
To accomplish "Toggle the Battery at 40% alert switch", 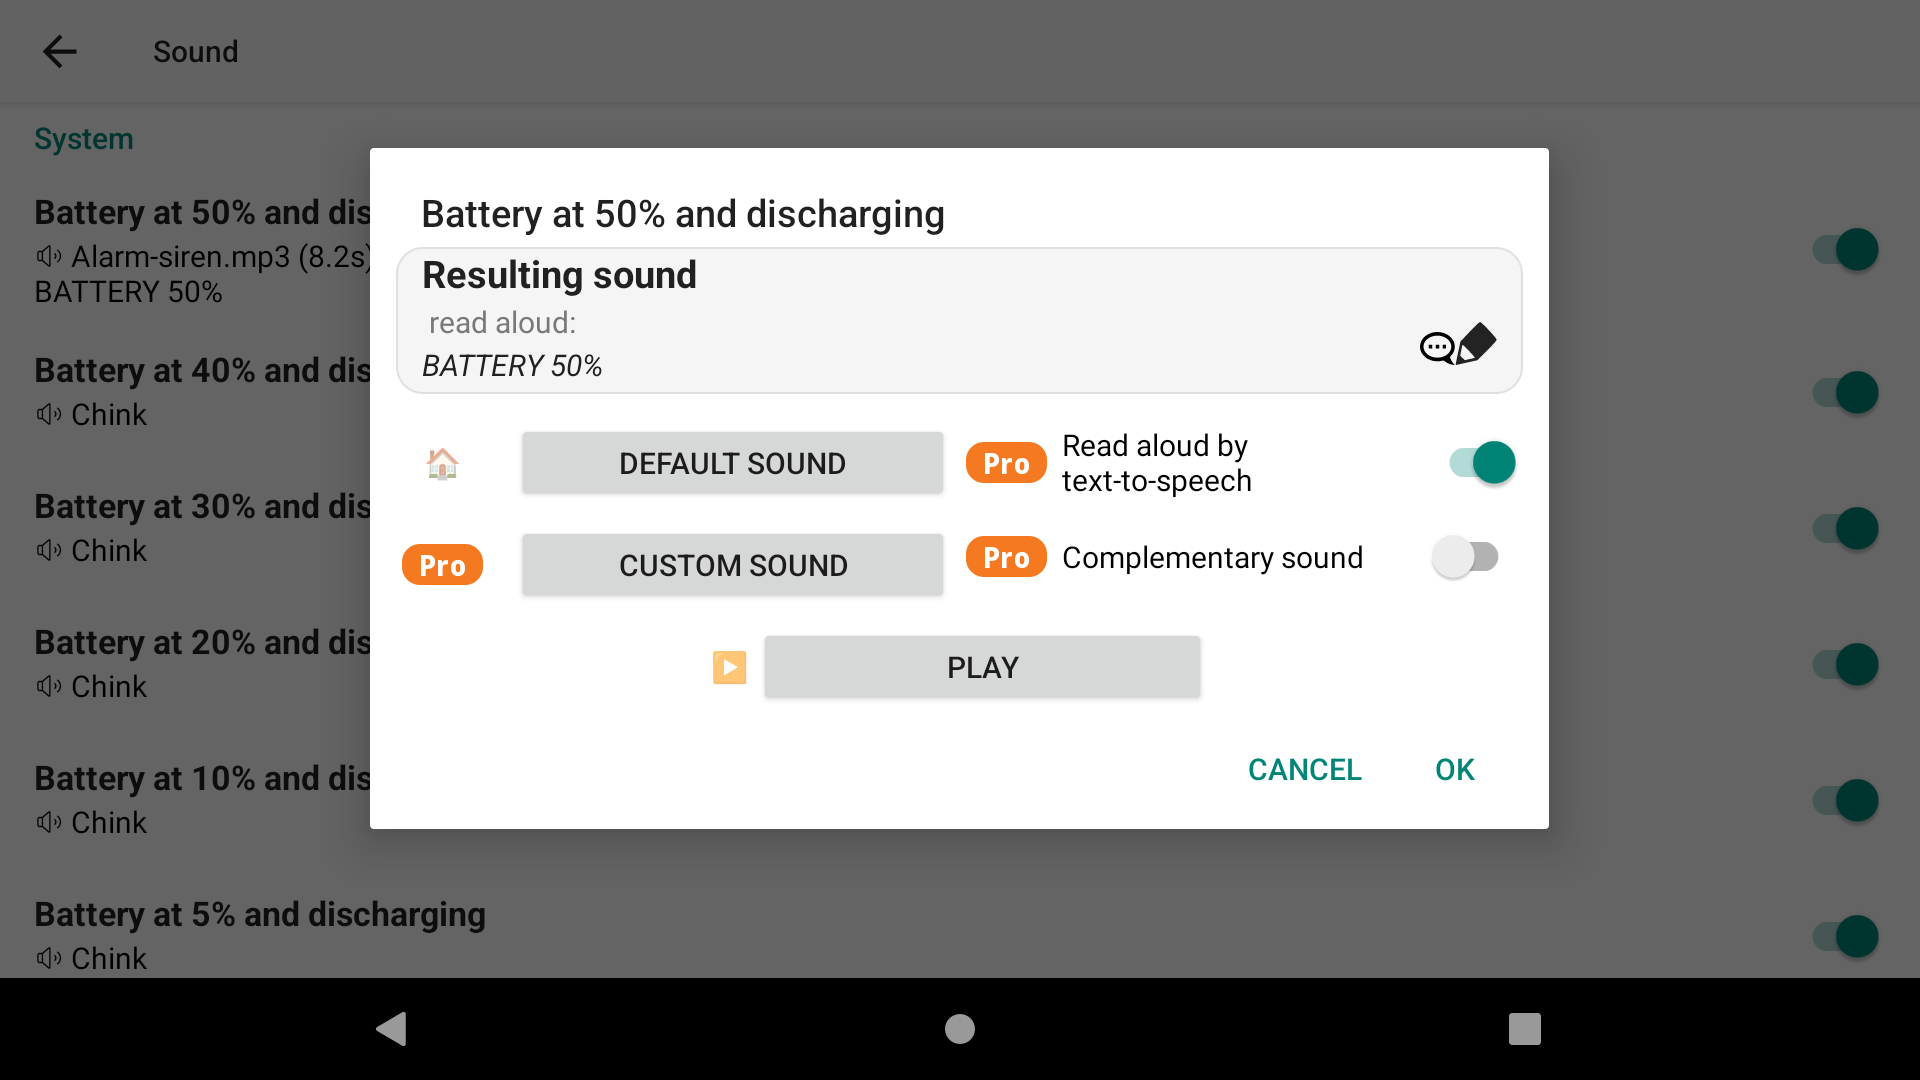I will (1845, 392).
